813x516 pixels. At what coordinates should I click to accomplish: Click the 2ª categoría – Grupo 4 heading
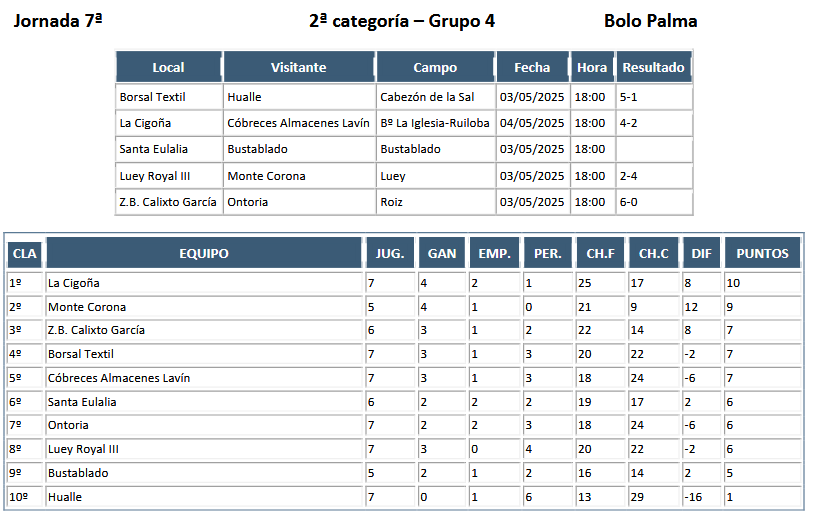tap(402, 21)
